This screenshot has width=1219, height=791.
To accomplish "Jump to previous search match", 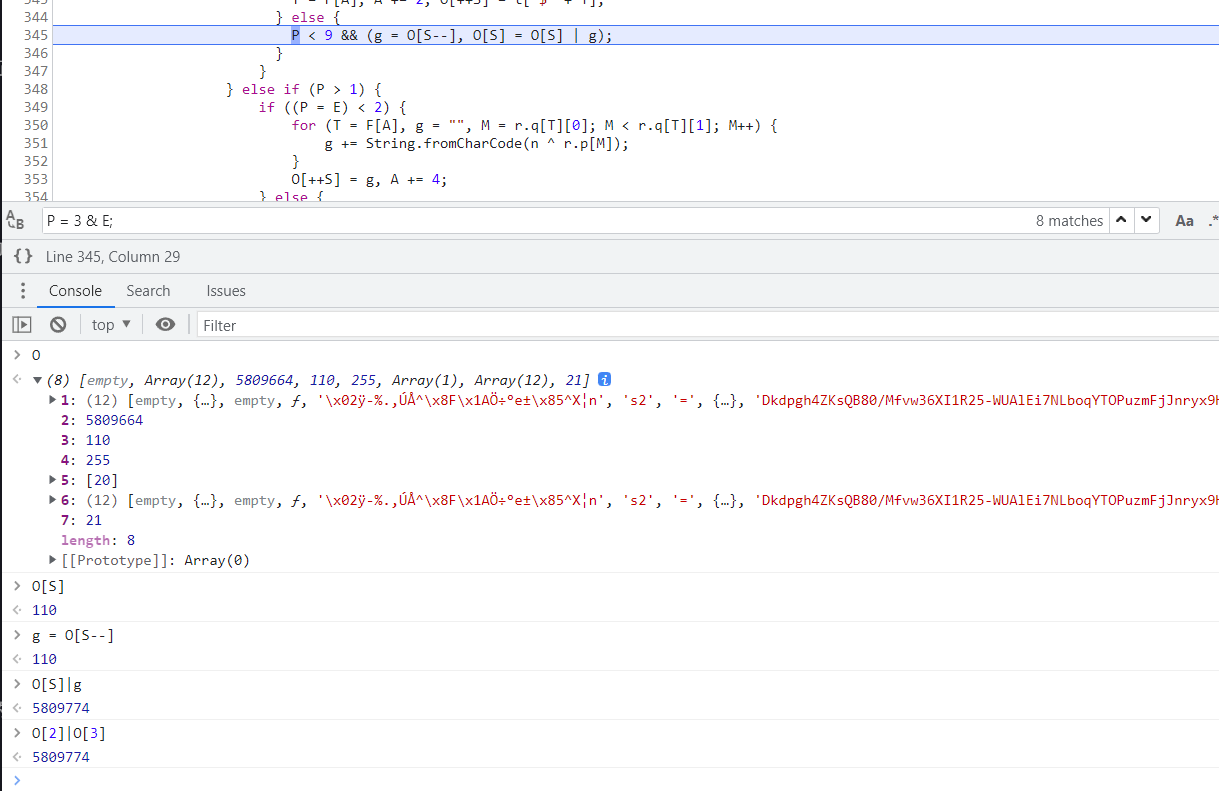I will [x=1122, y=221].
